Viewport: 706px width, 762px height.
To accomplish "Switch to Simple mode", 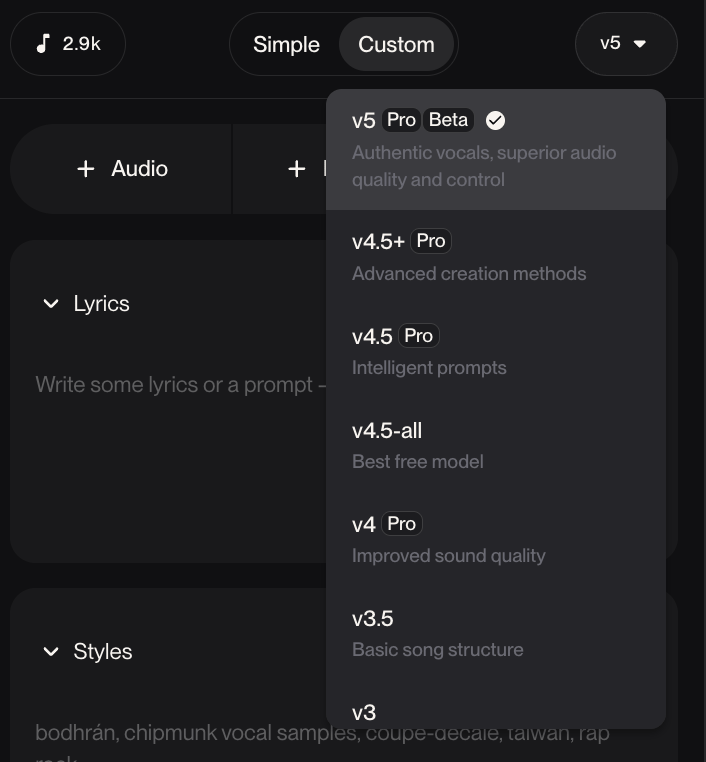I will [x=286, y=44].
